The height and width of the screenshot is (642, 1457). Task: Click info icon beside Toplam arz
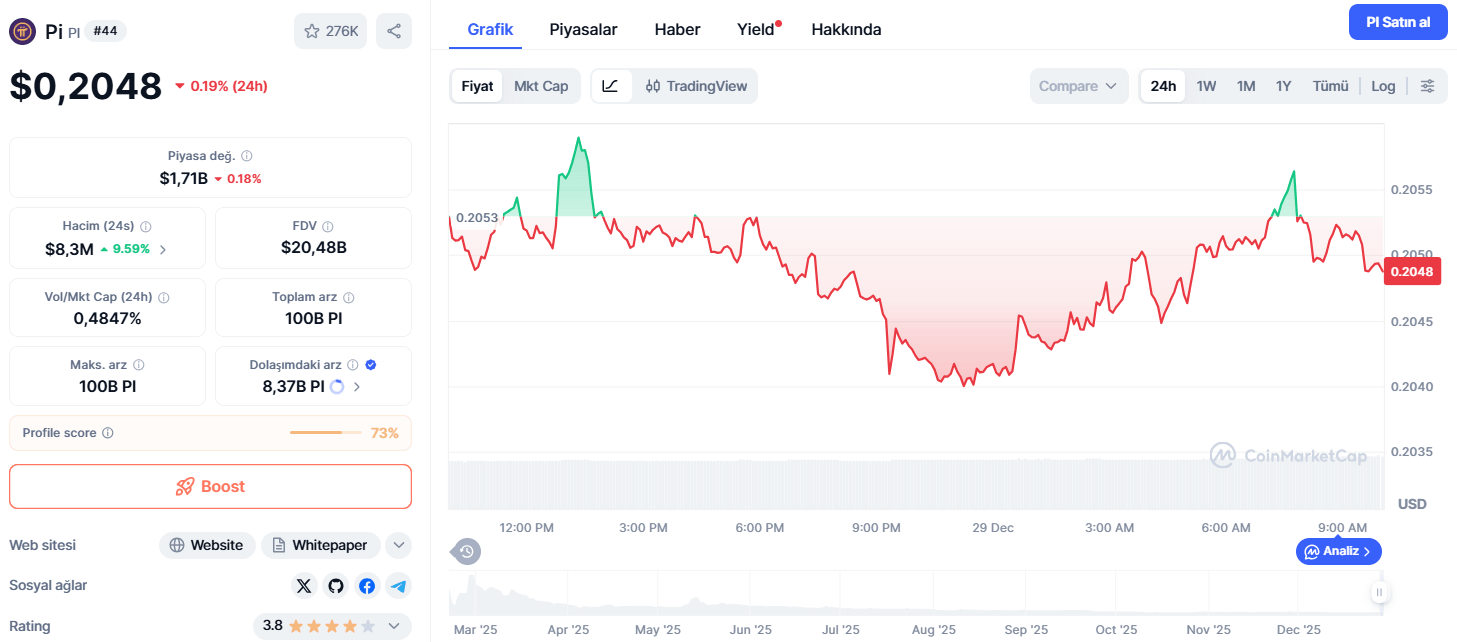point(348,298)
